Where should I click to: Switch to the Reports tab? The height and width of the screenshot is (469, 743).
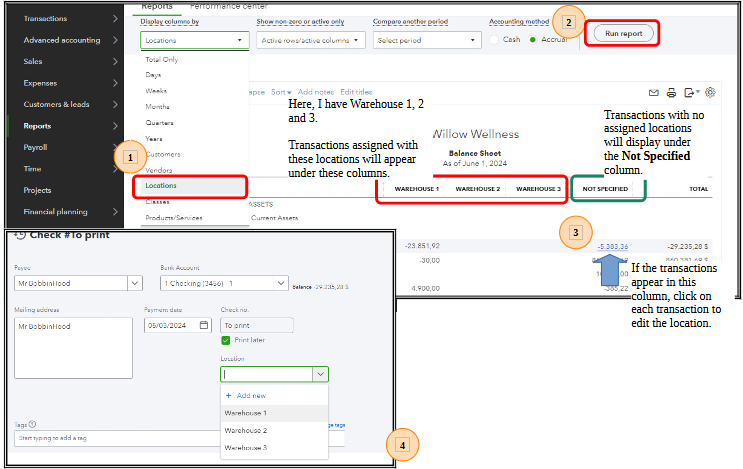(157, 7)
